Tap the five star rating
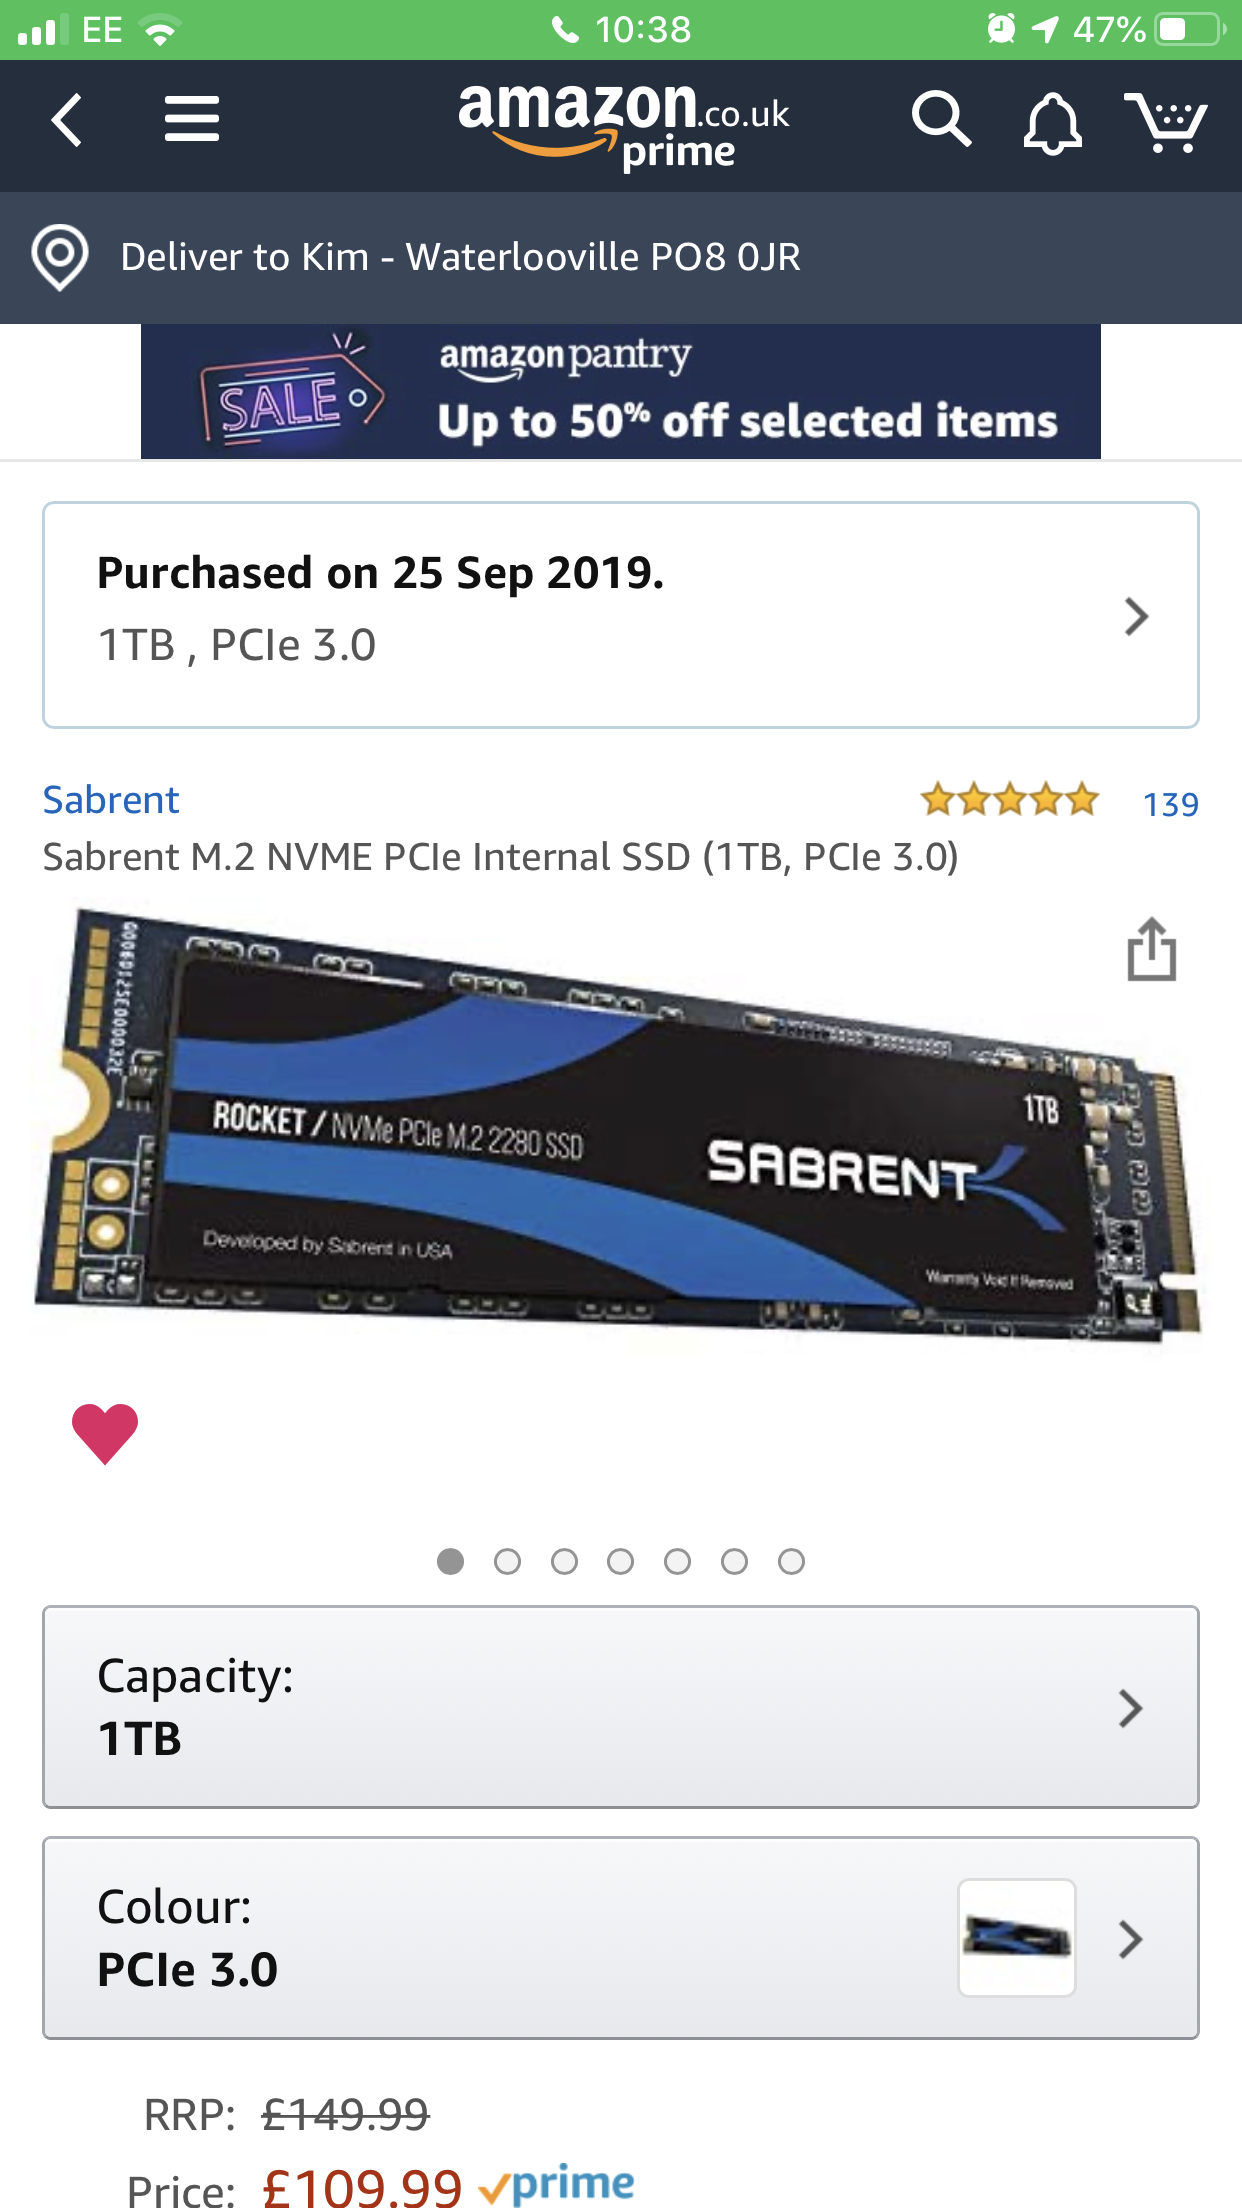Viewport: 1242px width, 2208px height. tap(1010, 800)
